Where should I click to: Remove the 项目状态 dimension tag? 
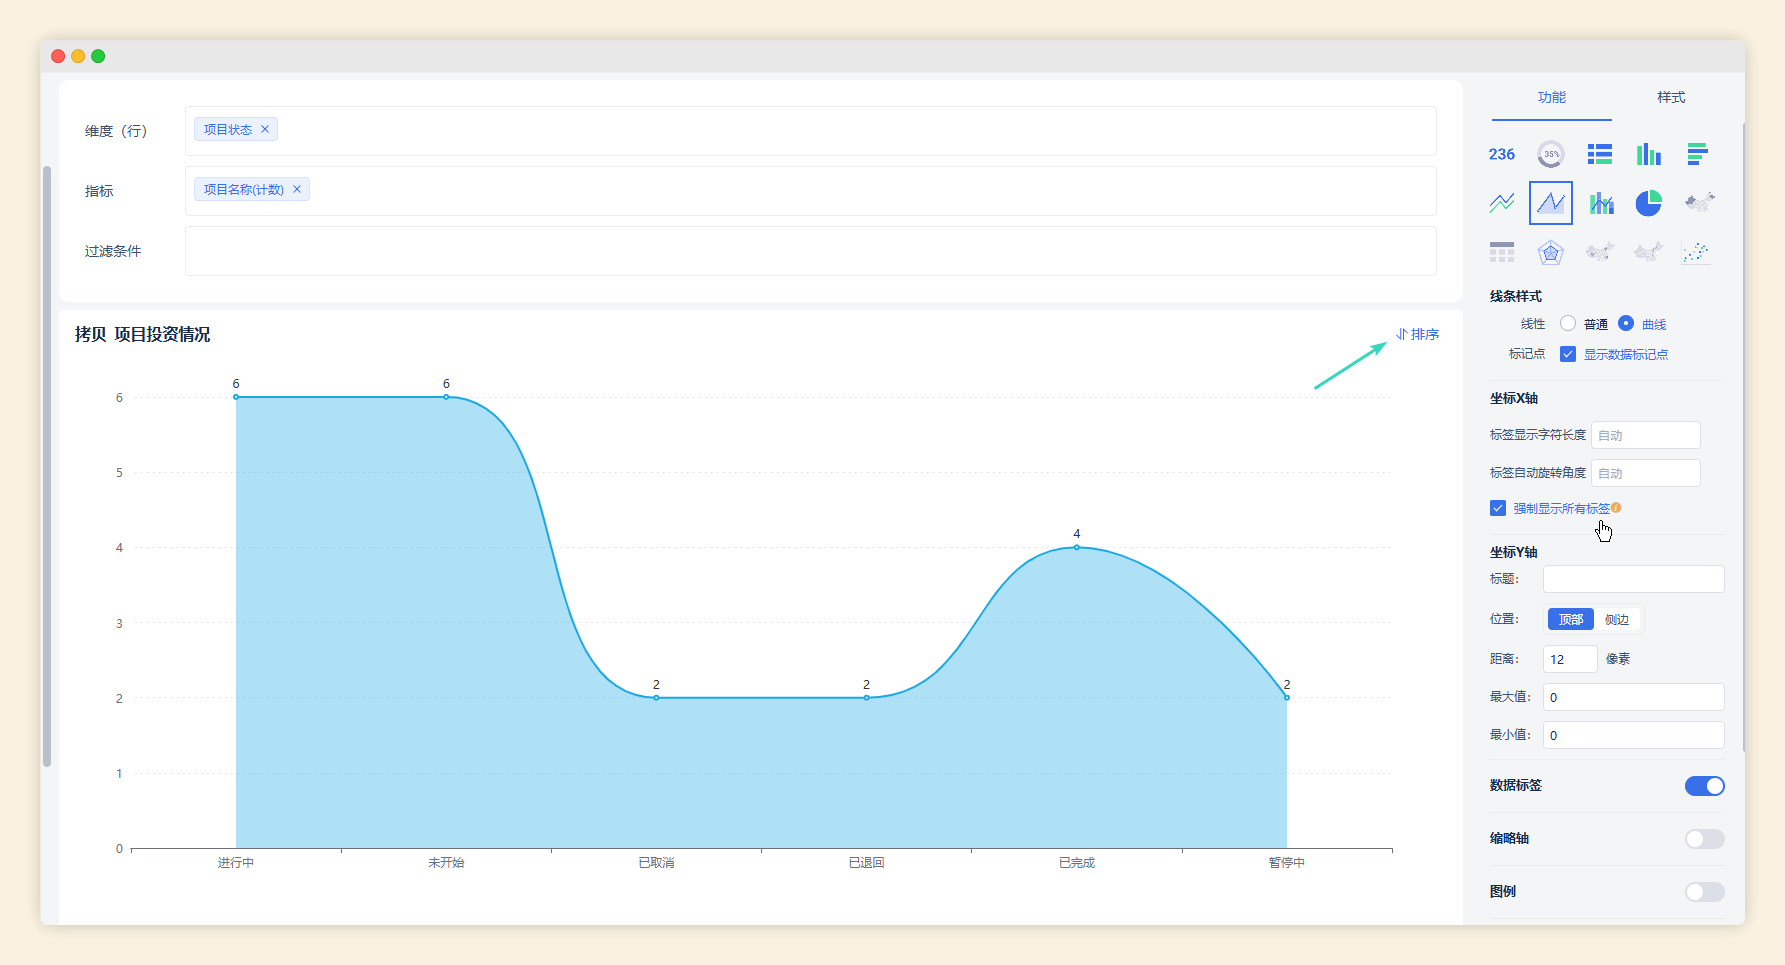pyautogui.click(x=265, y=129)
